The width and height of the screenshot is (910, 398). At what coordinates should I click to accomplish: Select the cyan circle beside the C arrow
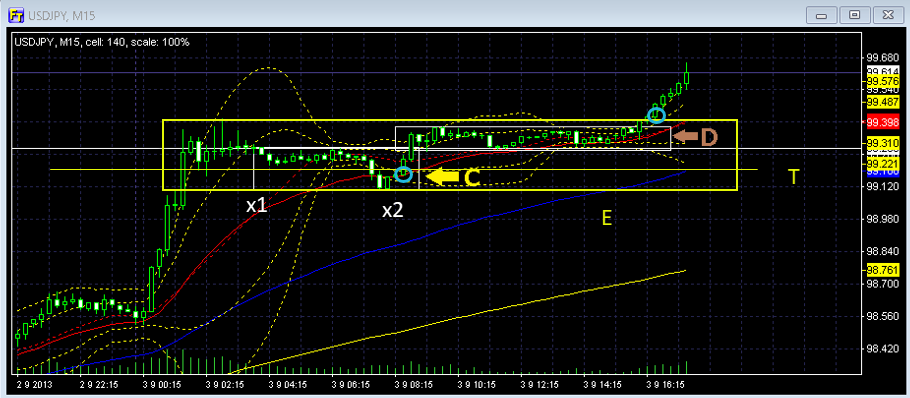coord(404,173)
